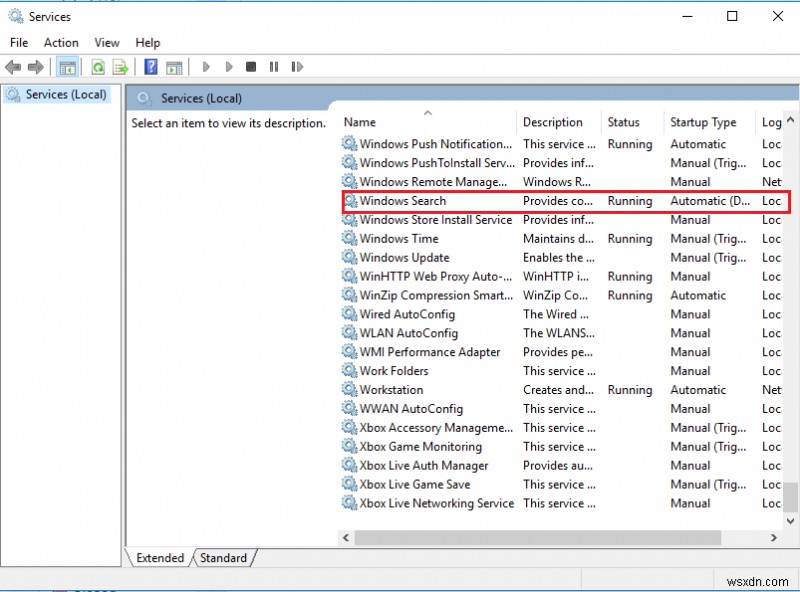The height and width of the screenshot is (592, 800).
Task: Switch to the Extended tab
Action: (x=159, y=558)
